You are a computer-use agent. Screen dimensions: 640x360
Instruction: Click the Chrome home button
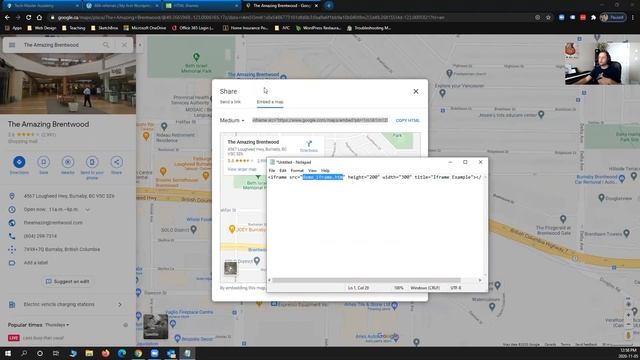[x=39, y=18]
